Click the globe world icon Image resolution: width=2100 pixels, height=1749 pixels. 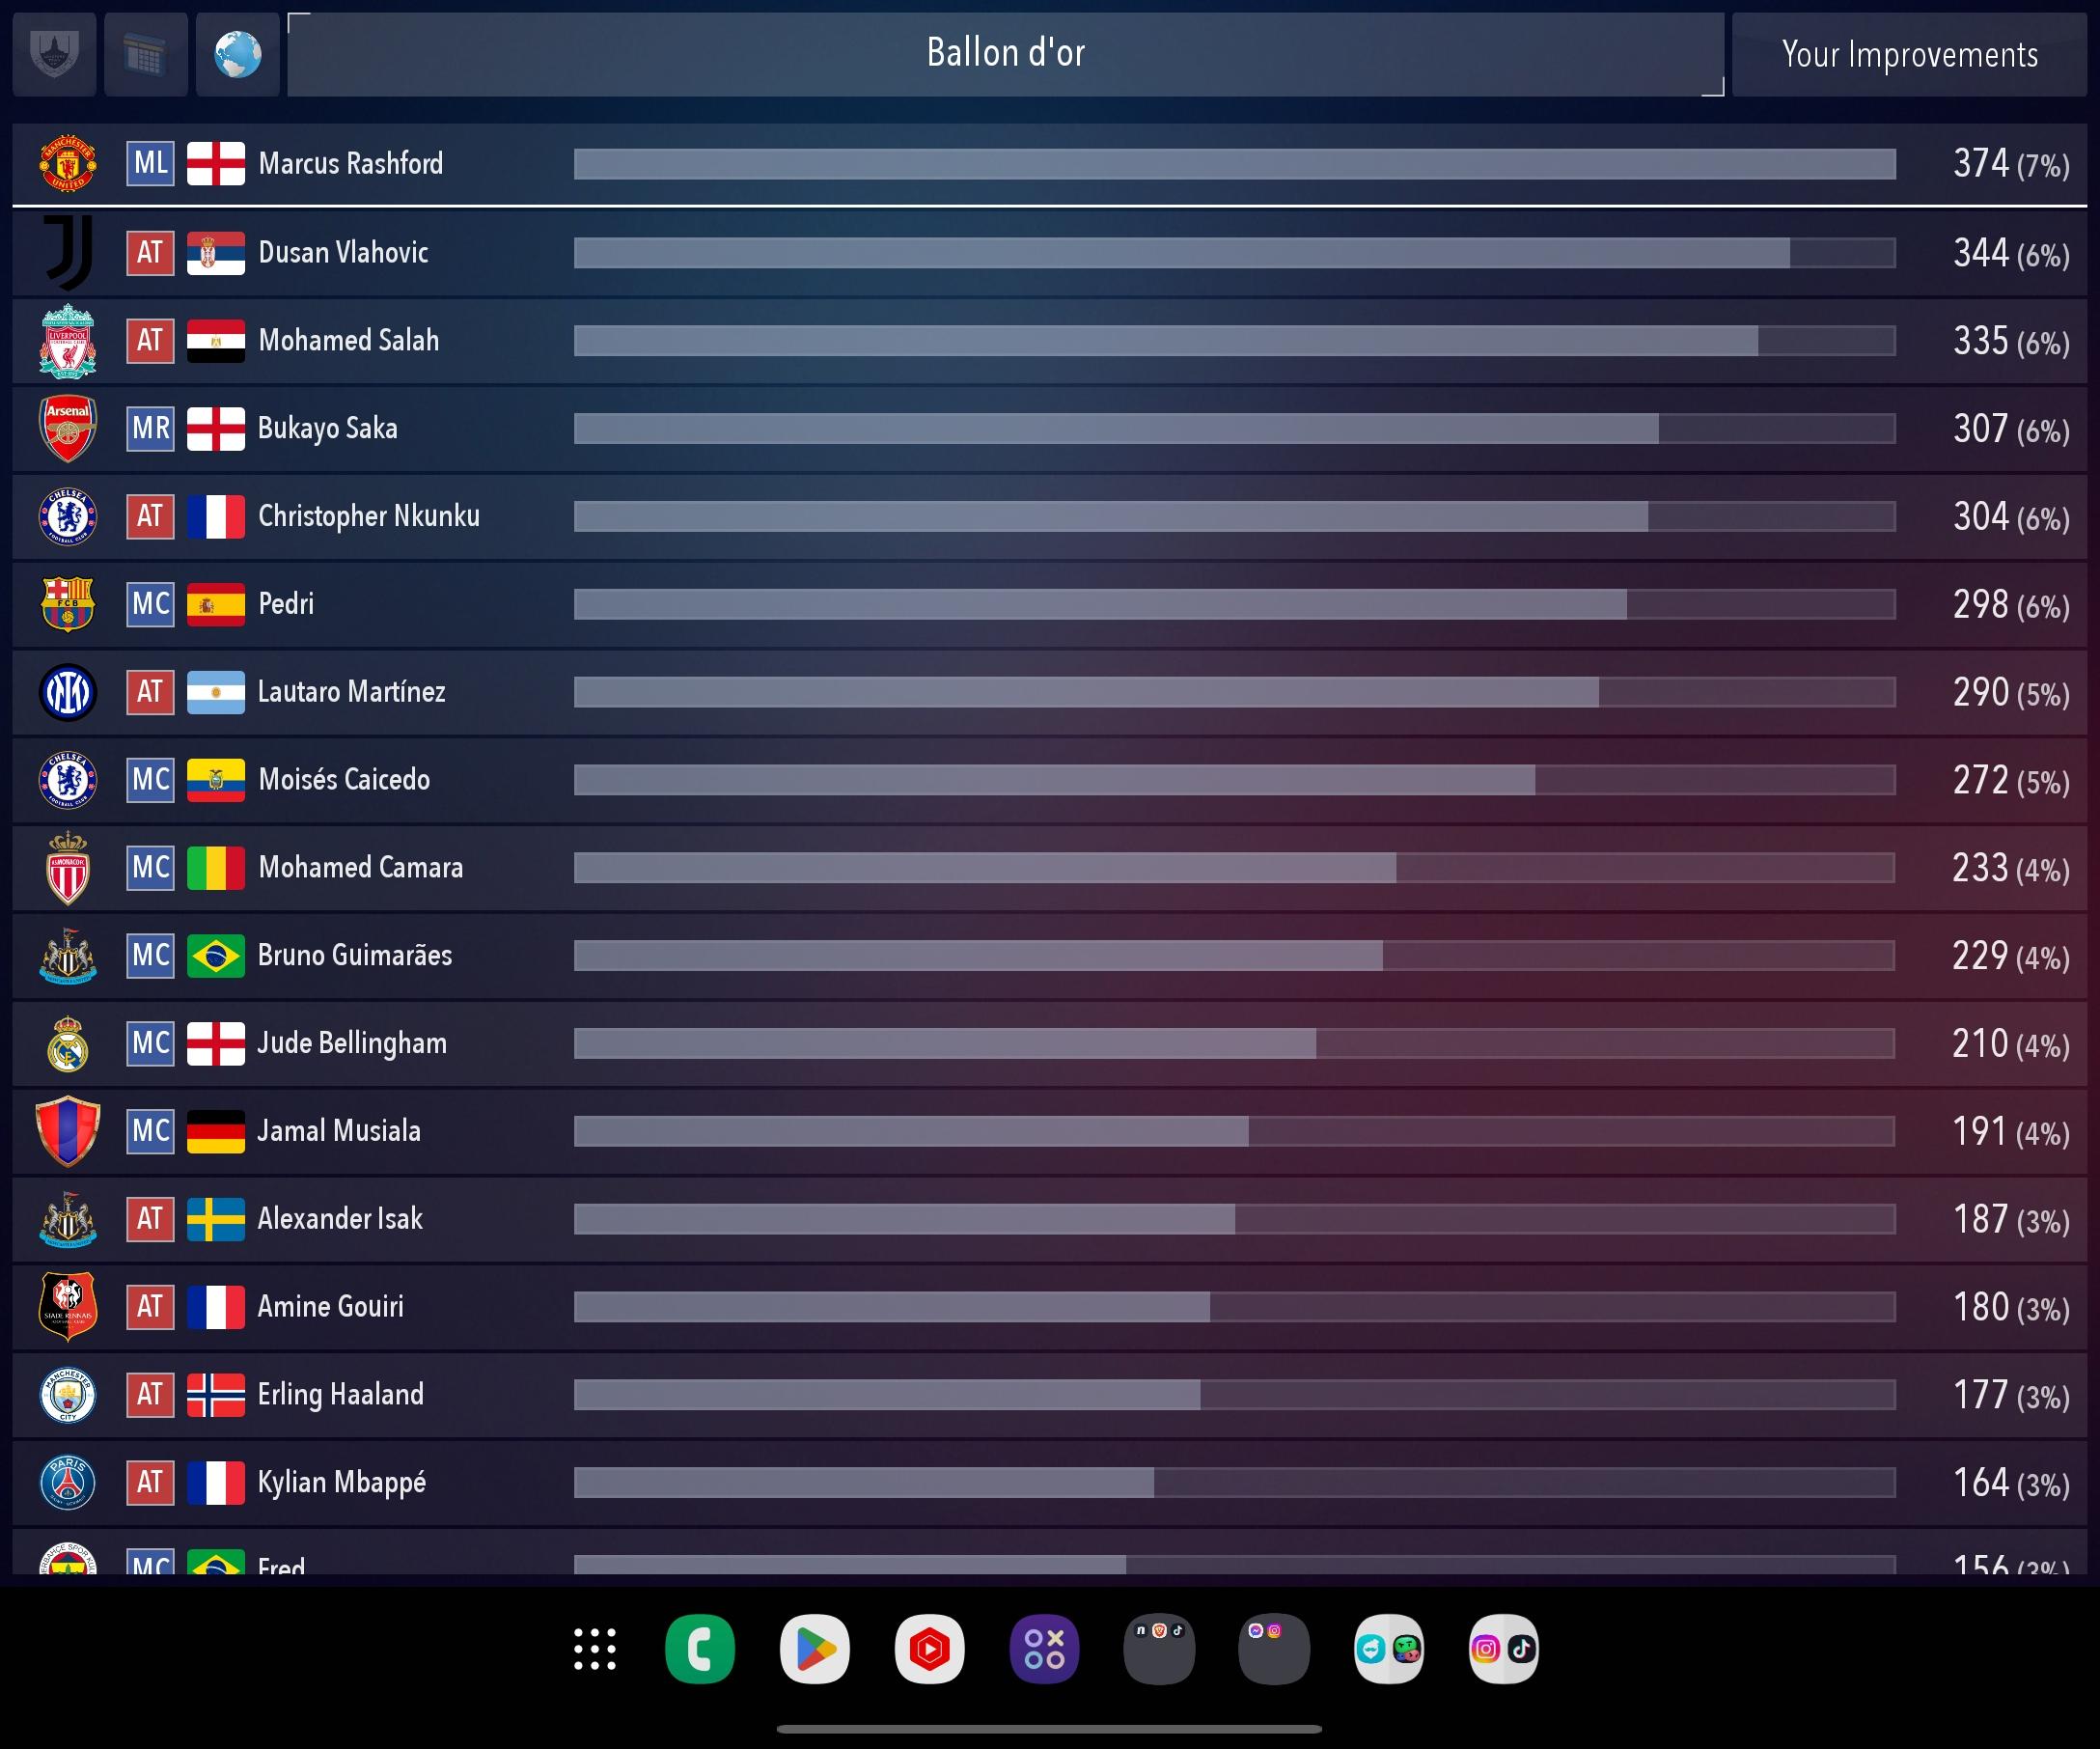point(237,54)
